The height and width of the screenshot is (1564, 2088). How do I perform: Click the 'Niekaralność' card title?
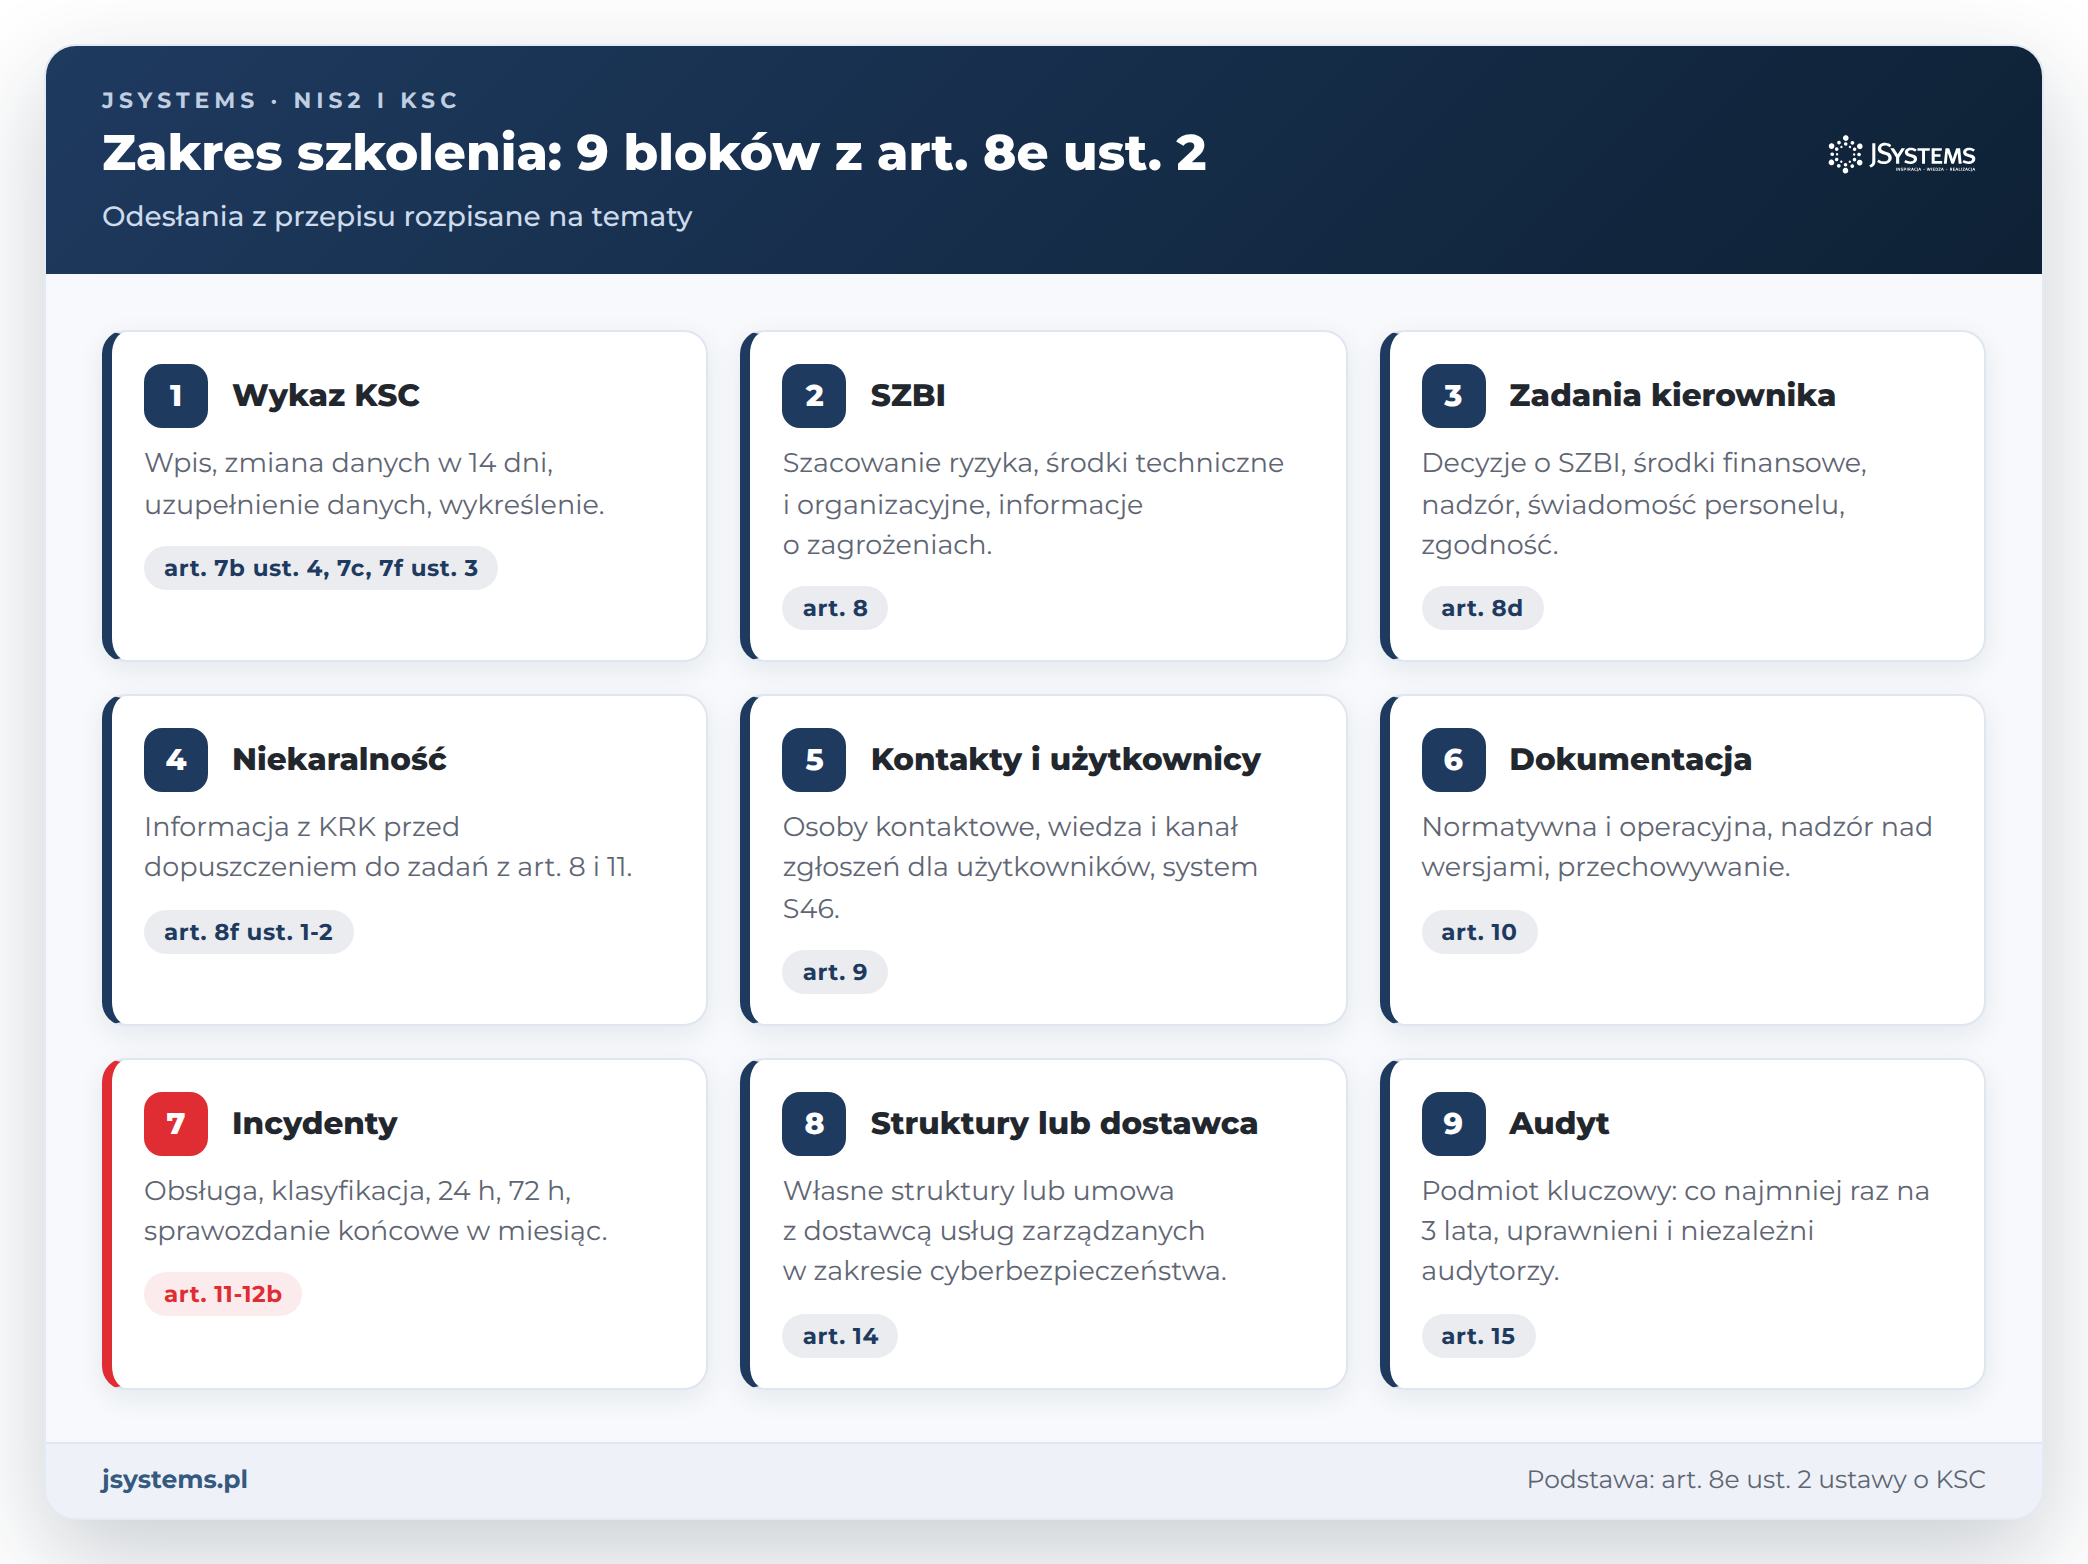point(339,759)
